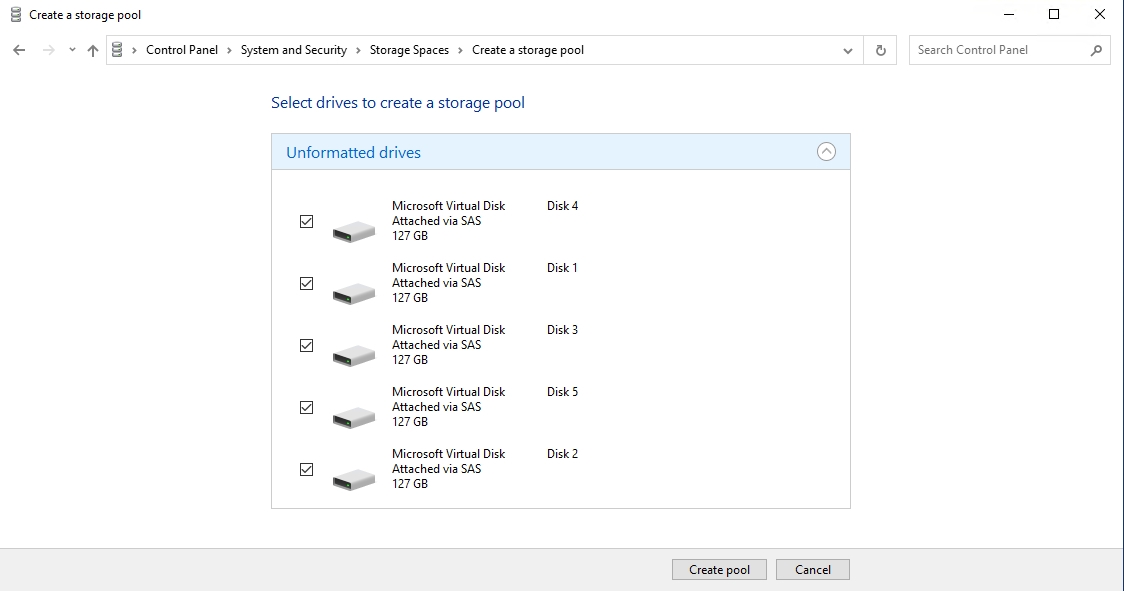This screenshot has width=1124, height=591.
Task: Click the storage pool icon in the address bar
Action: [x=117, y=49]
